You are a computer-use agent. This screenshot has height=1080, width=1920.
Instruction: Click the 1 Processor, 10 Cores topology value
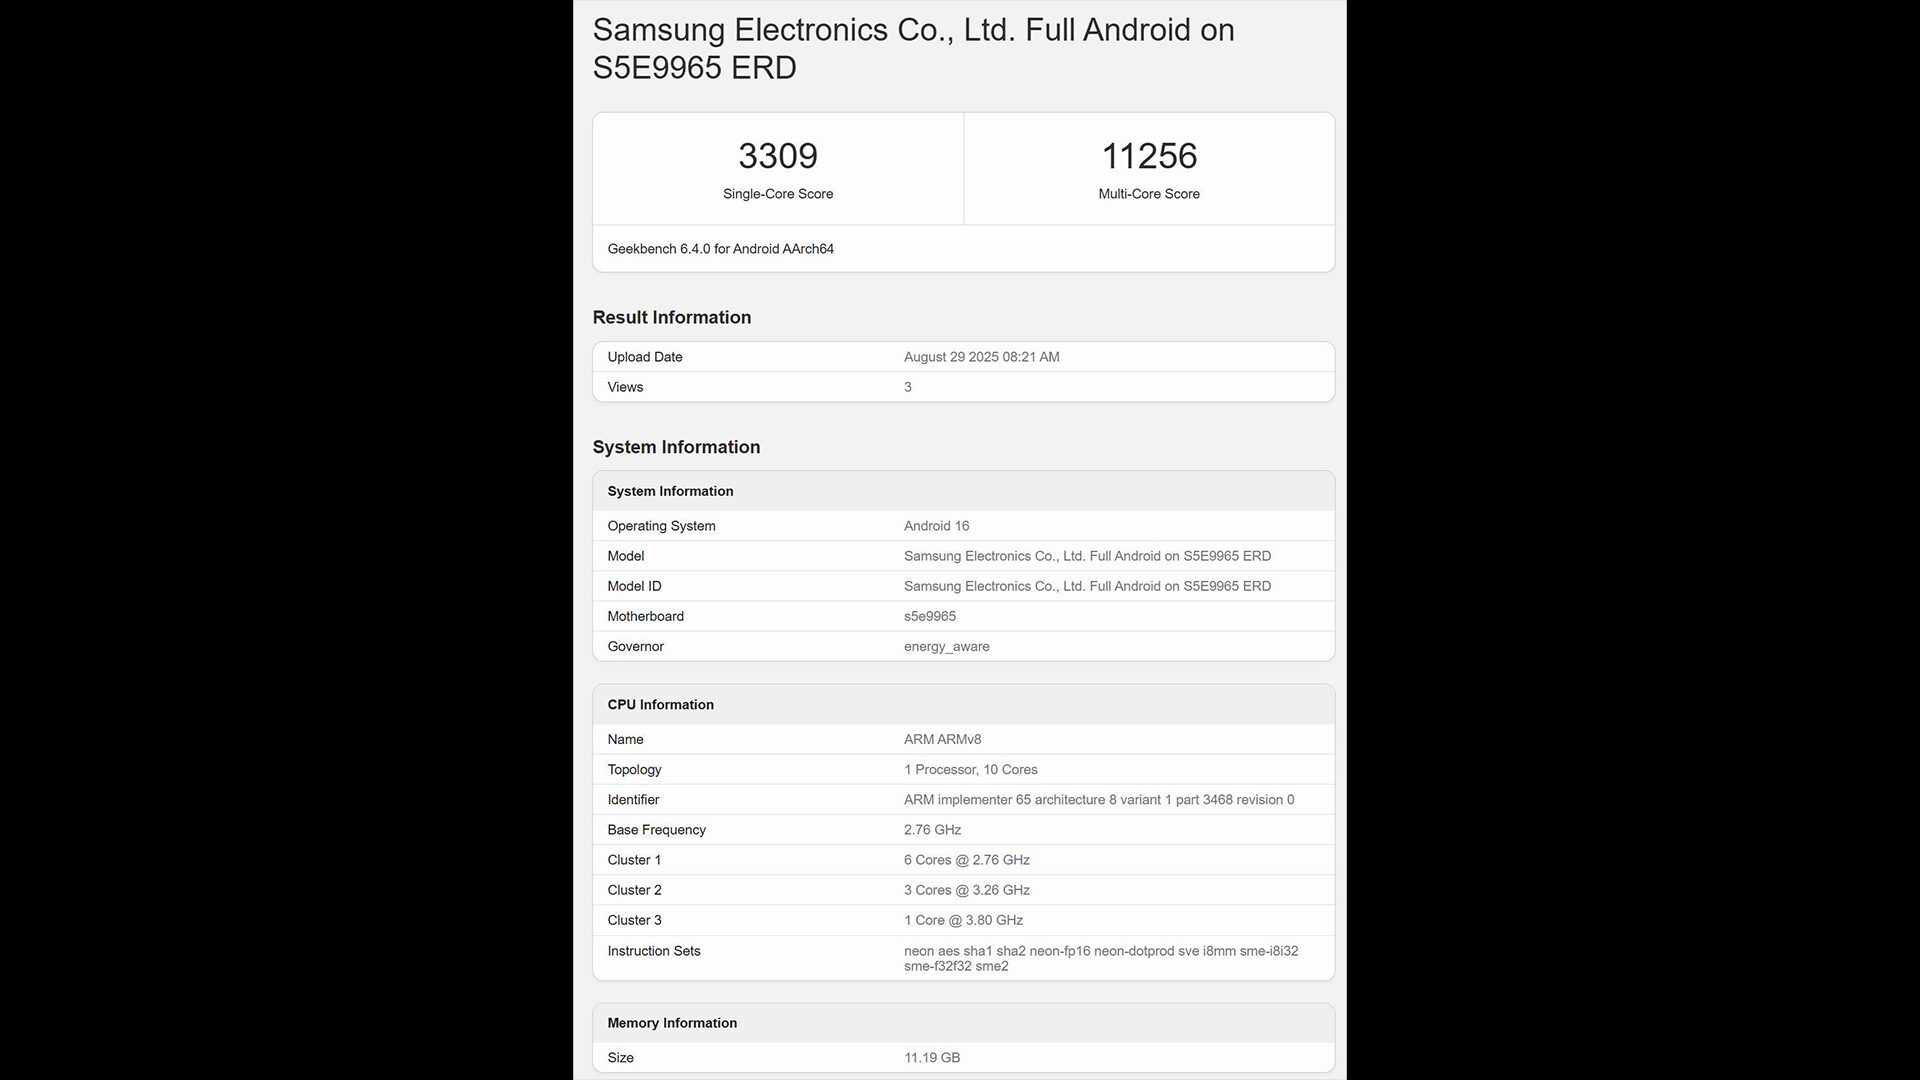click(970, 770)
